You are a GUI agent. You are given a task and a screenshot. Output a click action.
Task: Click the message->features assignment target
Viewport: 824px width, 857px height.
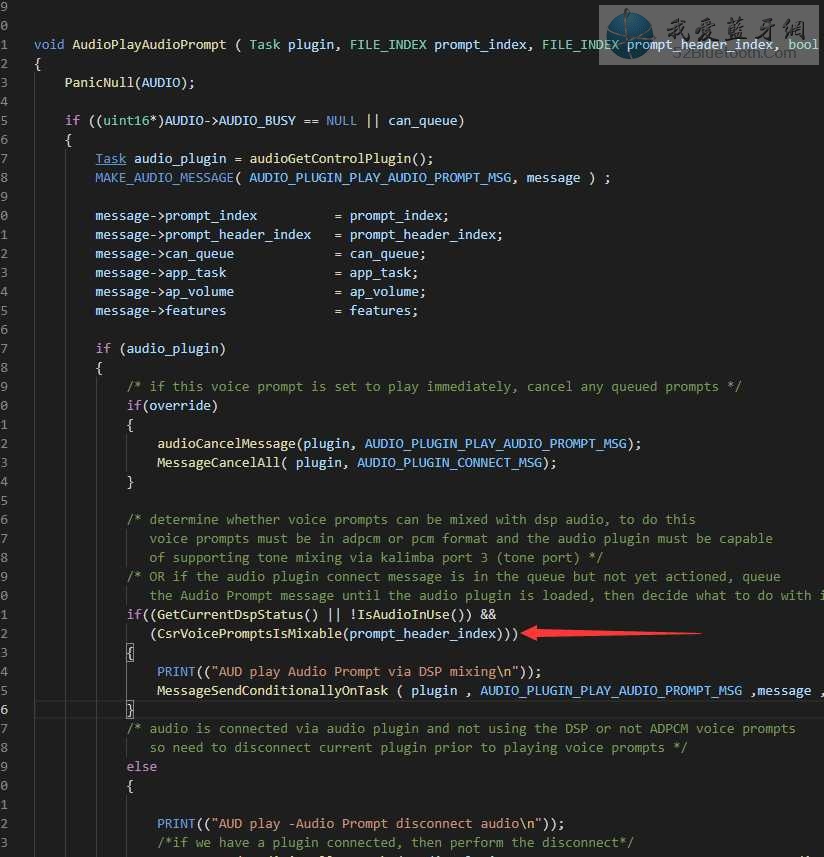(160, 311)
